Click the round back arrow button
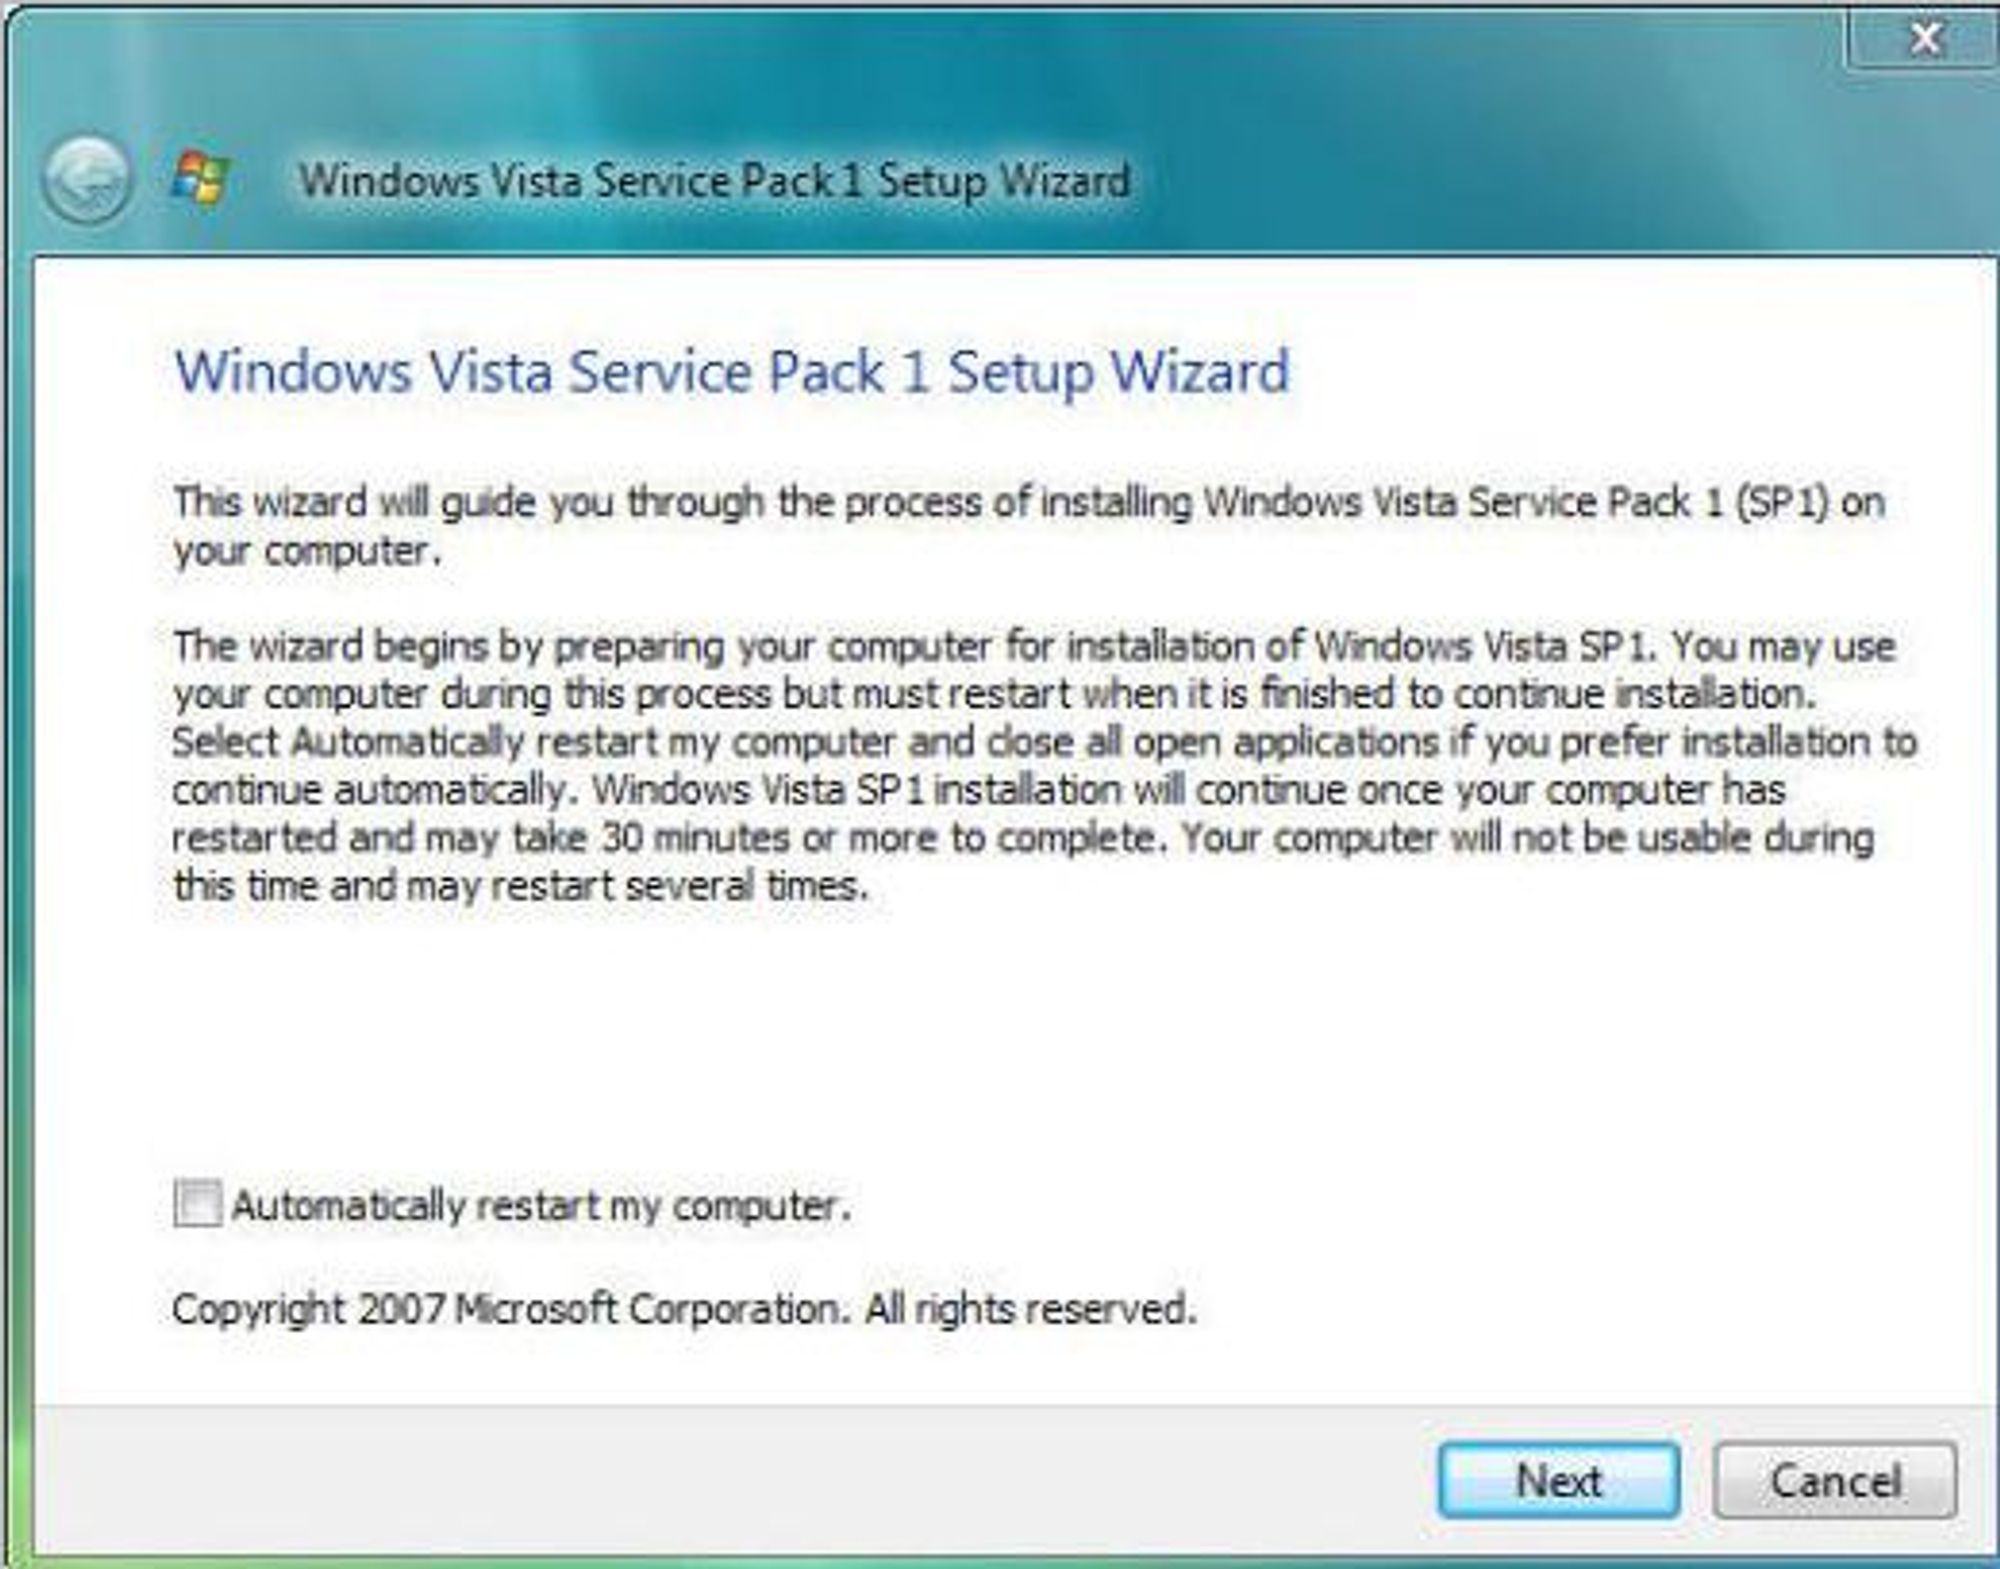 click(x=86, y=180)
